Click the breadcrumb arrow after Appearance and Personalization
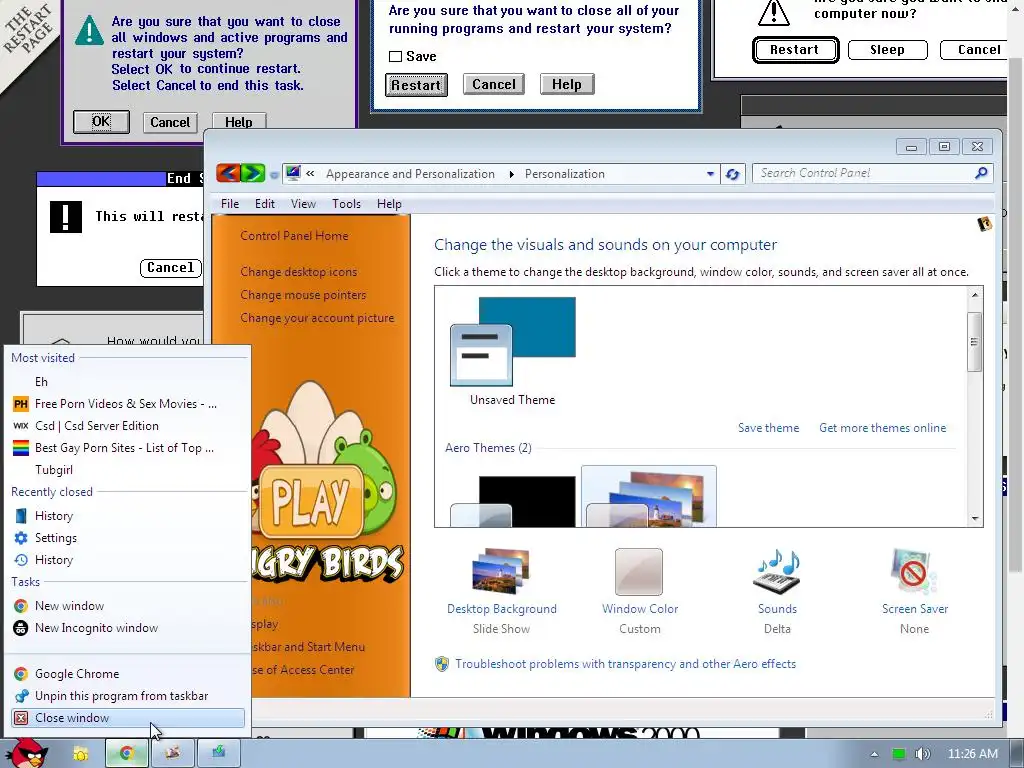Viewport: 1024px width, 768px height. 511,174
